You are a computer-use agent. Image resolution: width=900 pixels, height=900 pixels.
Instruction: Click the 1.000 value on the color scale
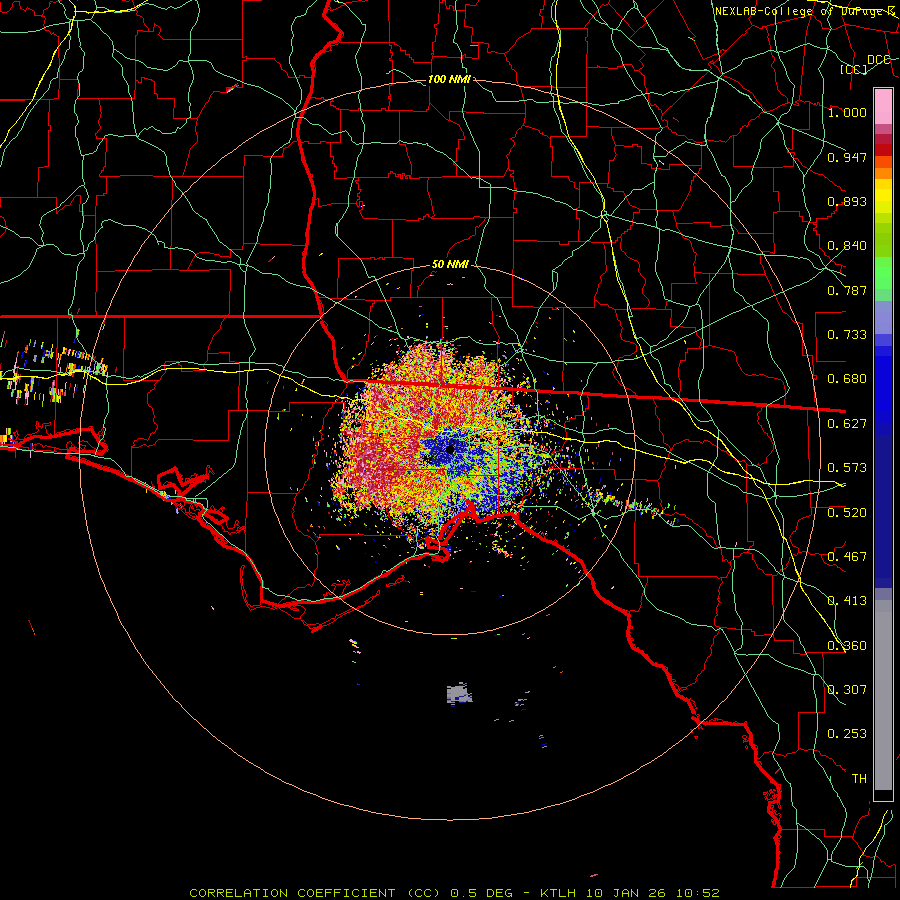pyautogui.click(x=847, y=112)
